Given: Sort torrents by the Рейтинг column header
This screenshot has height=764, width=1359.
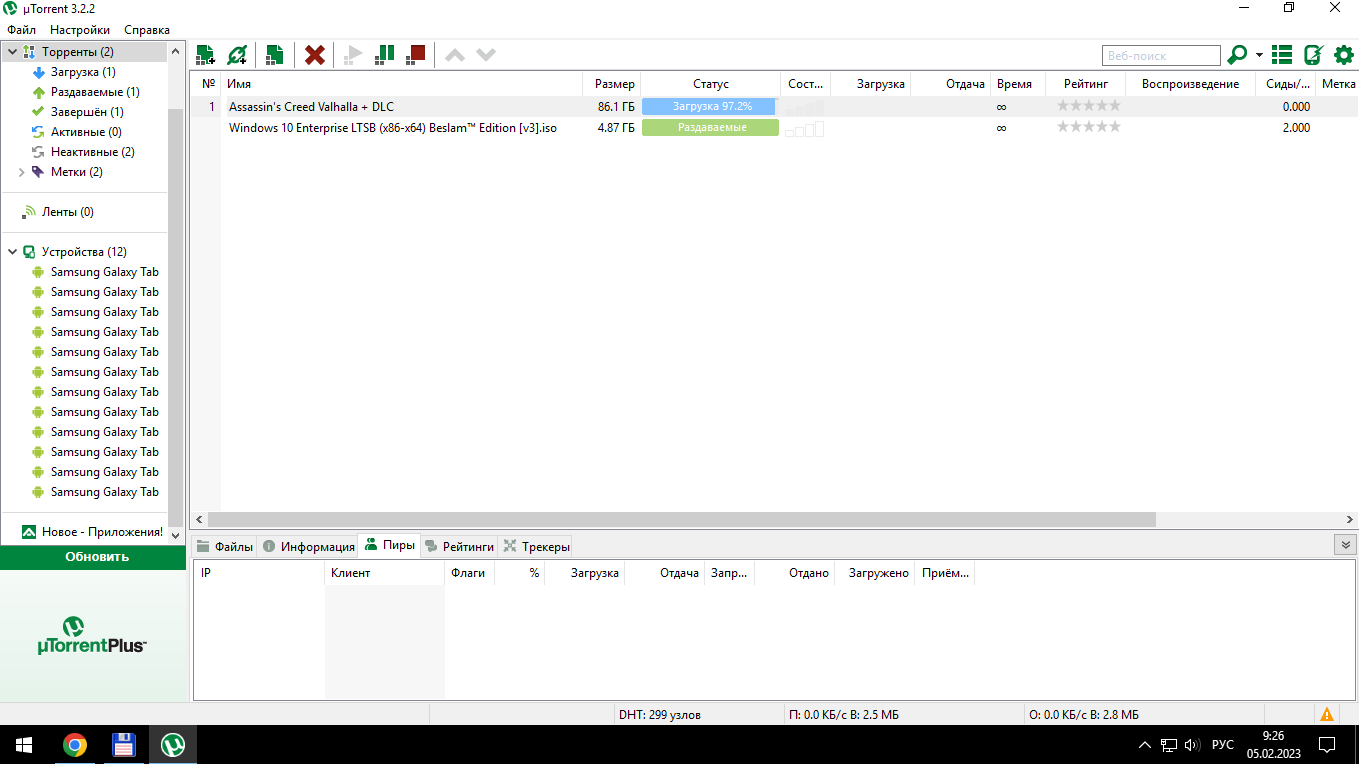Looking at the screenshot, I should [x=1086, y=84].
